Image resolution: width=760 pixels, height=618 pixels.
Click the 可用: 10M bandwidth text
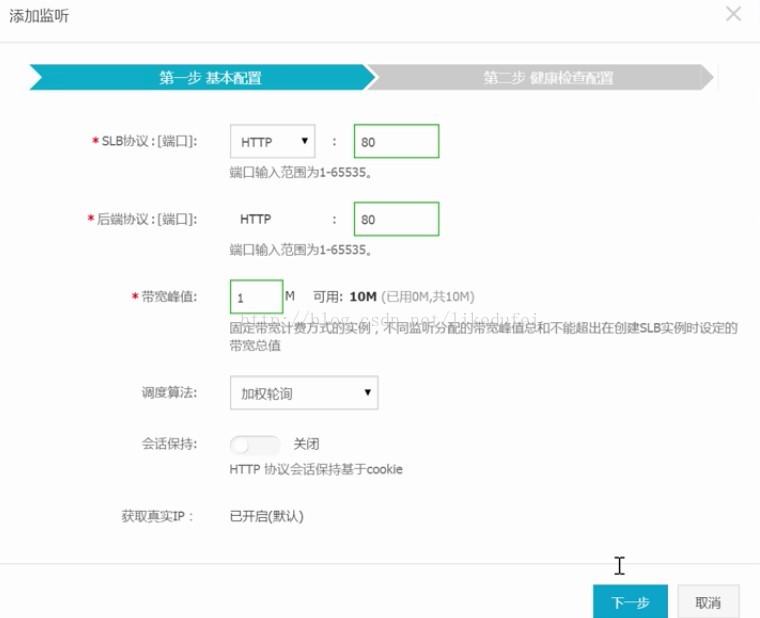click(x=345, y=297)
